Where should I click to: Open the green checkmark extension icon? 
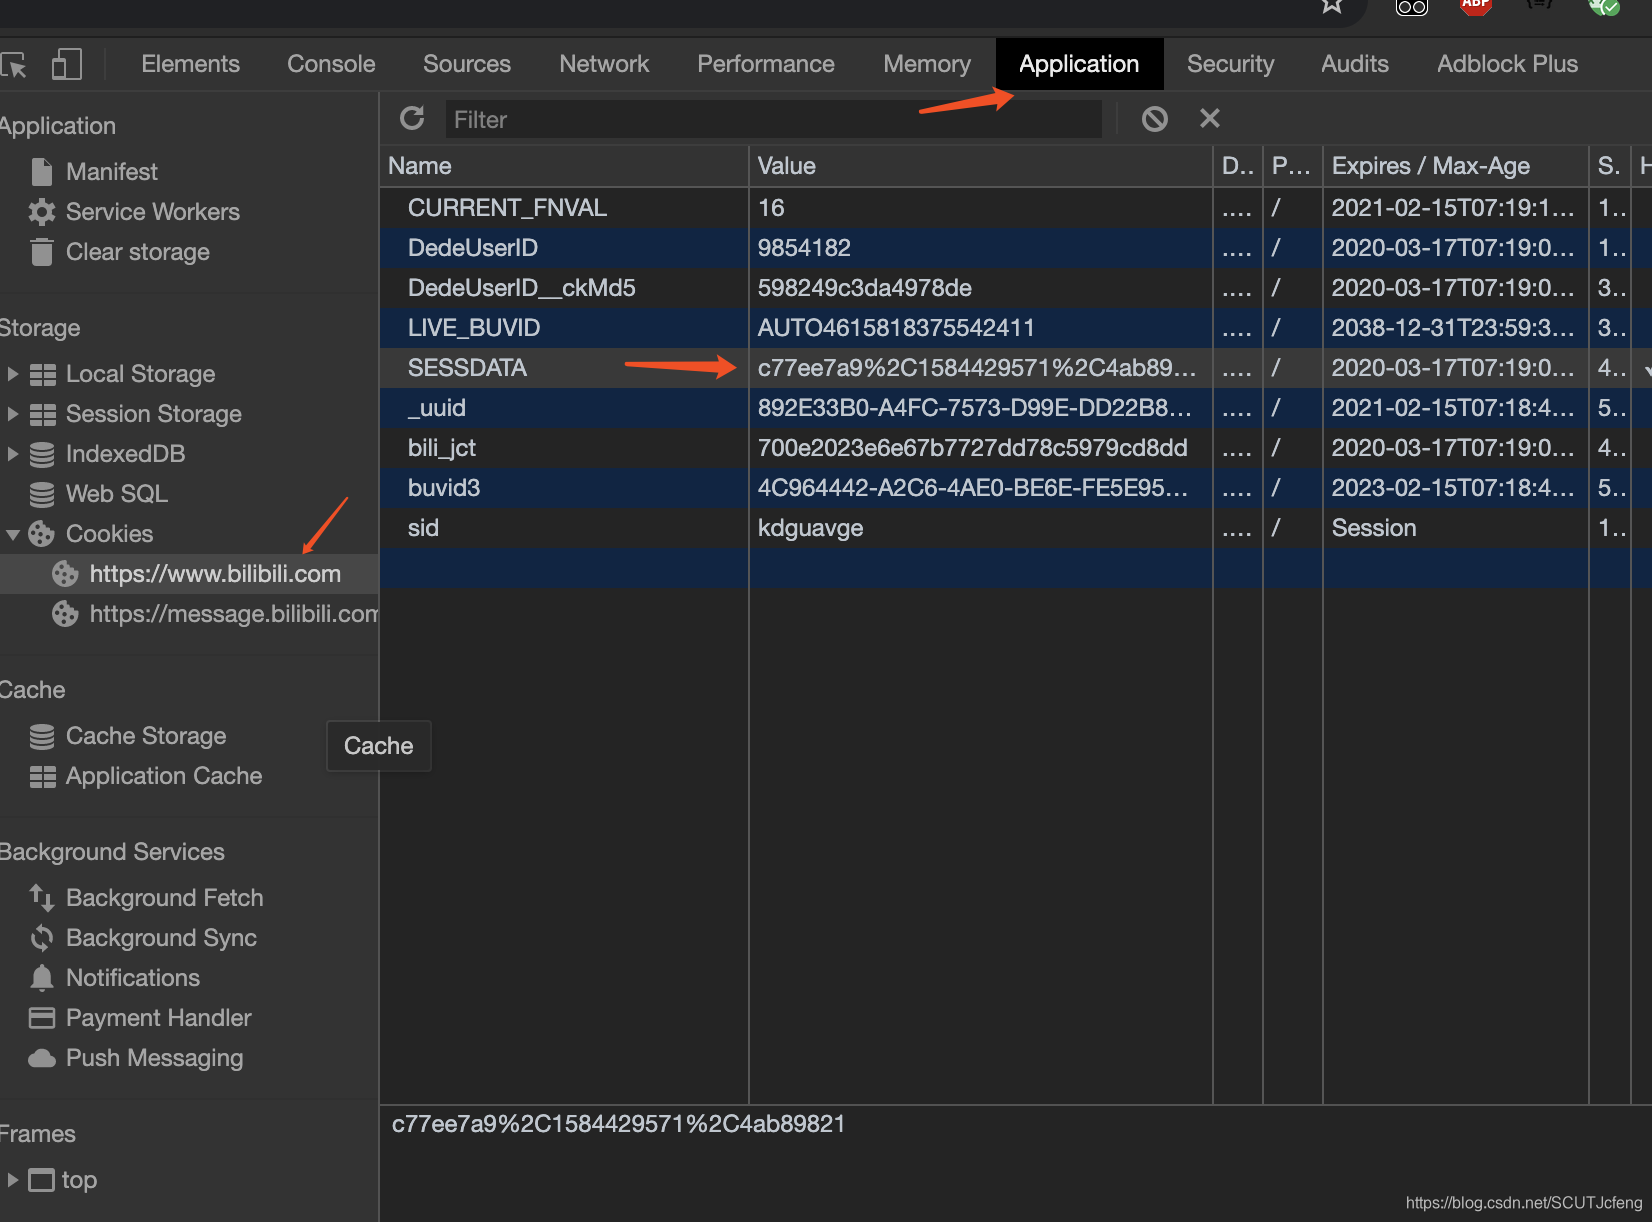pos(1604,6)
